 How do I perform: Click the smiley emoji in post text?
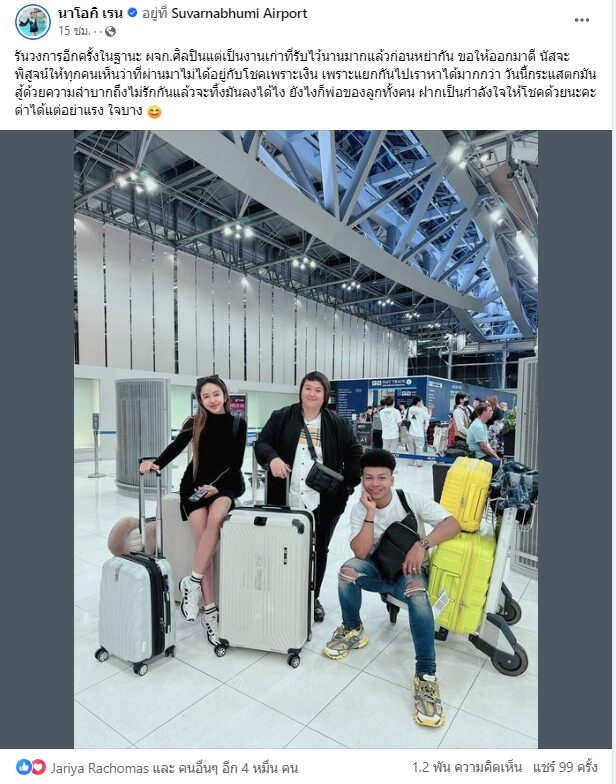click(x=155, y=112)
